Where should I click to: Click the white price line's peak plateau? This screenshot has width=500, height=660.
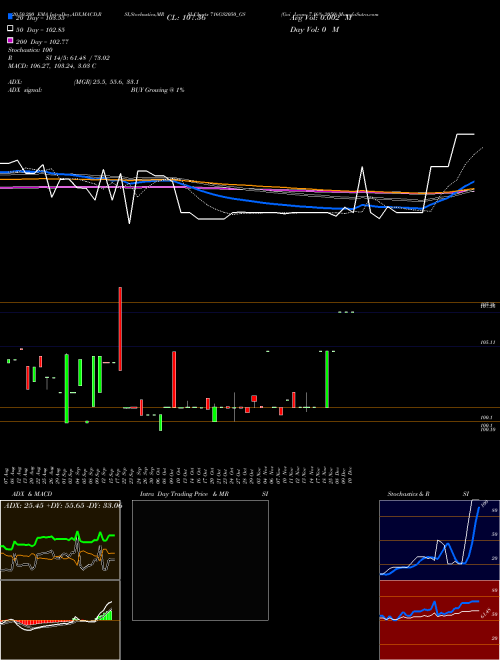point(465,134)
